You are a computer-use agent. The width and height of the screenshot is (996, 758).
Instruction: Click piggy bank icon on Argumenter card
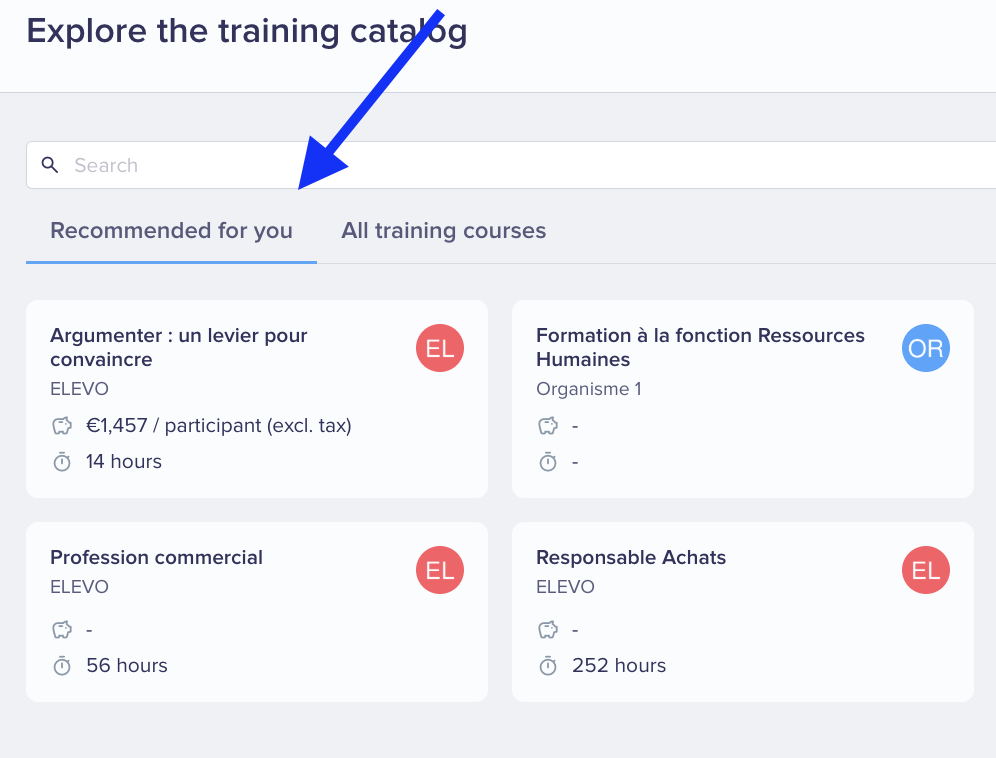click(62, 425)
